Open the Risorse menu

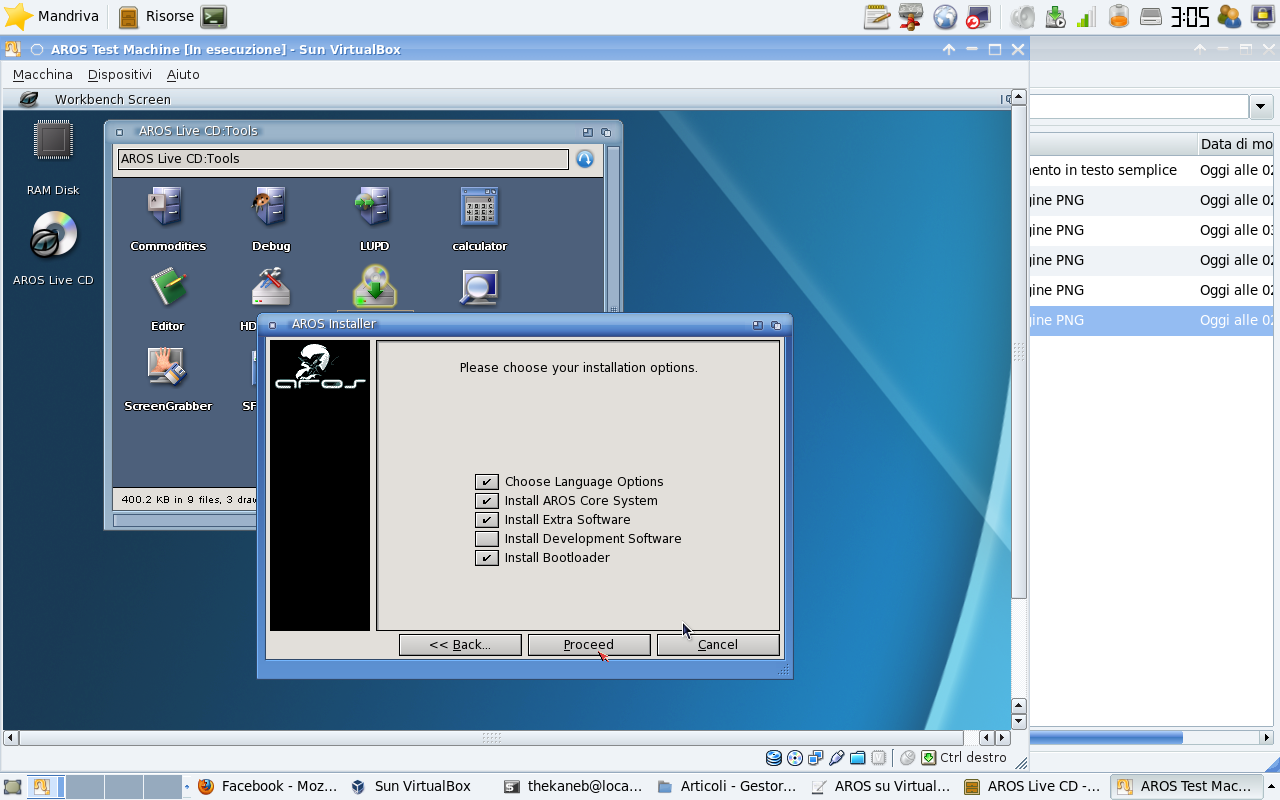(x=156, y=16)
